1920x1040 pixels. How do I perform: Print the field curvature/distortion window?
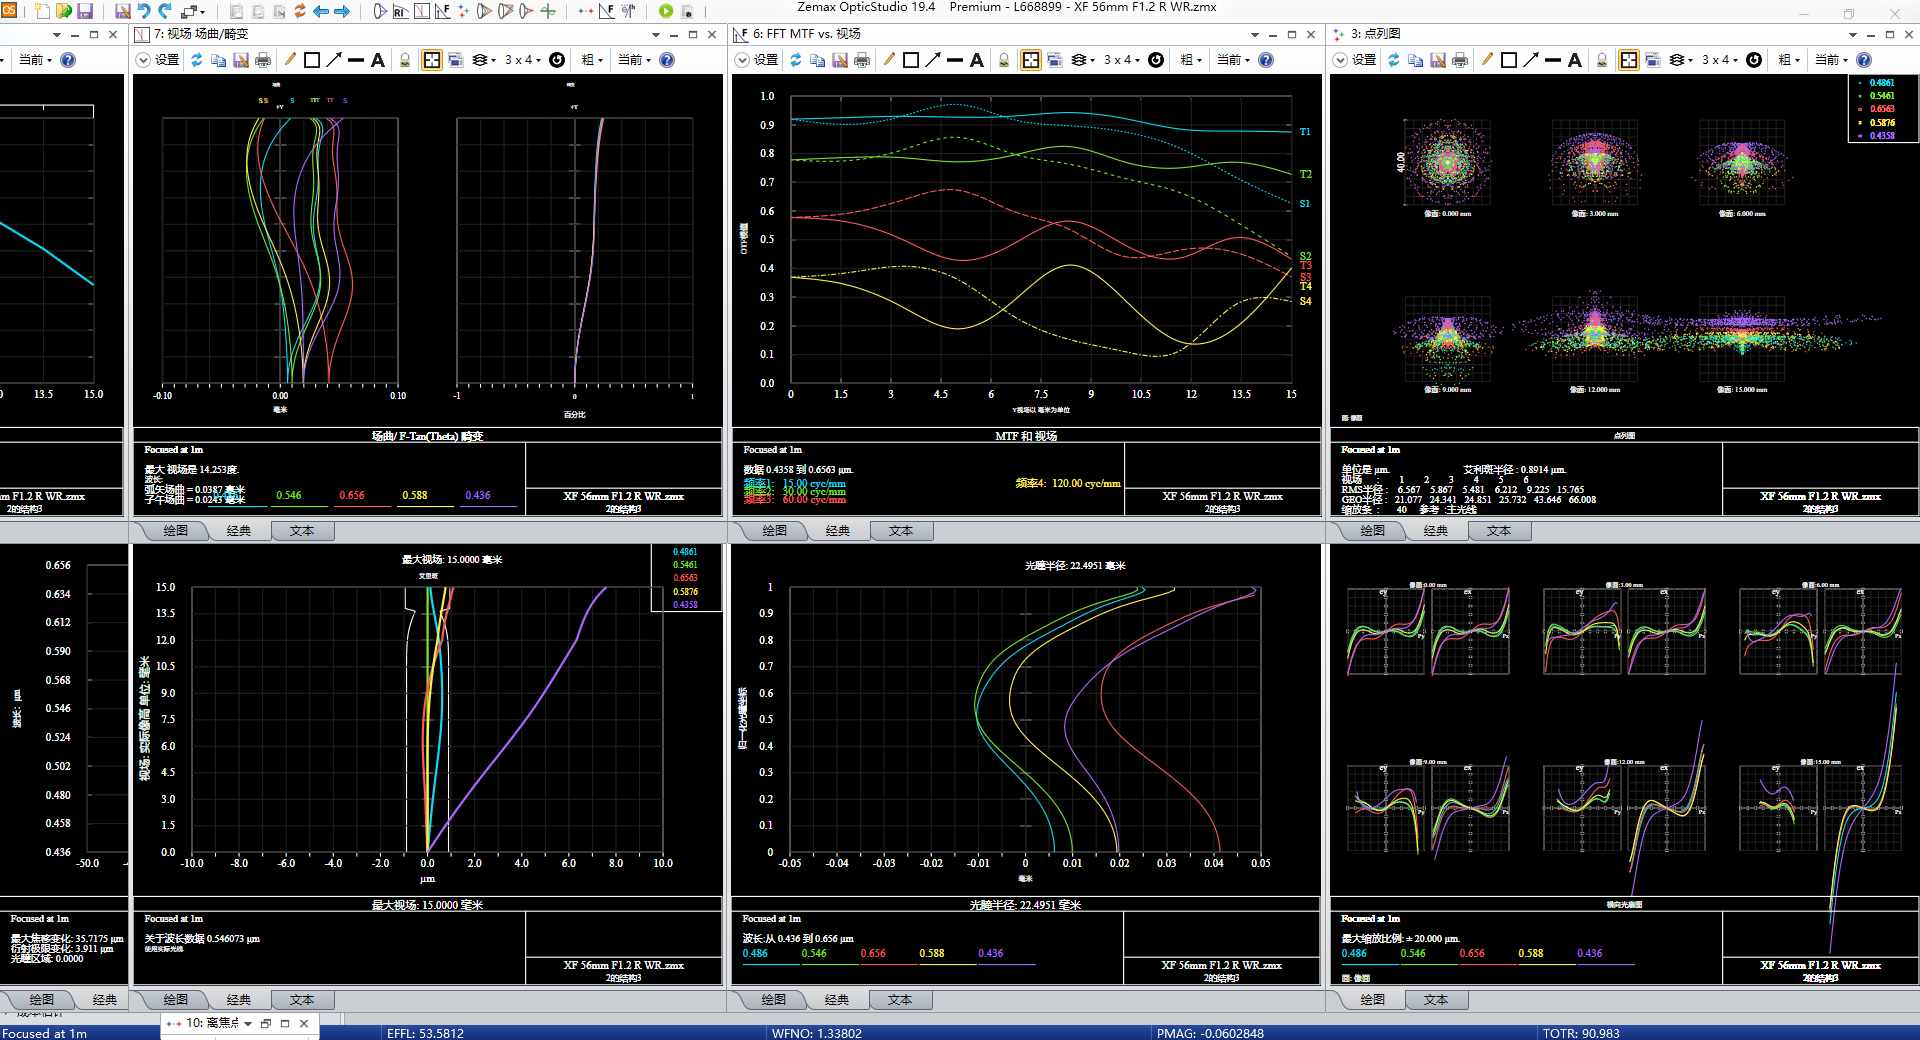pos(263,60)
